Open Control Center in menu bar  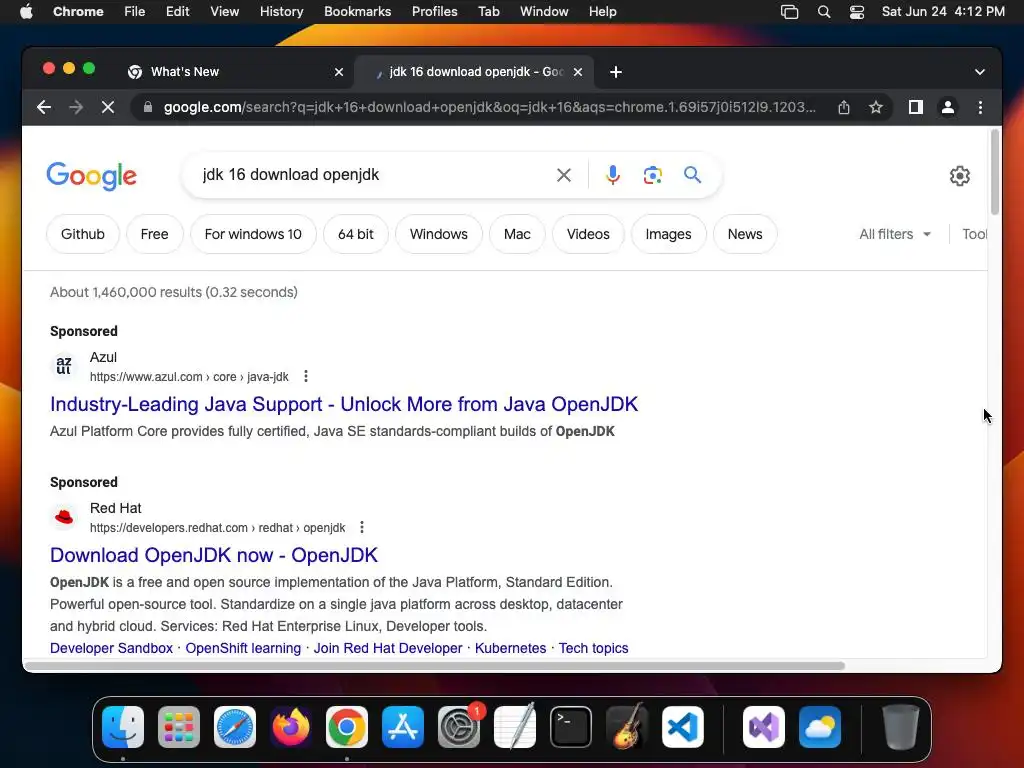[x=857, y=12]
